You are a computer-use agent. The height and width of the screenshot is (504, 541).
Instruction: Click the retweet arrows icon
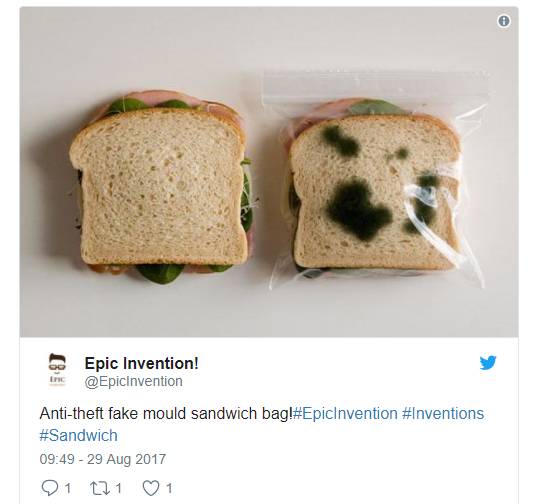(x=100, y=488)
